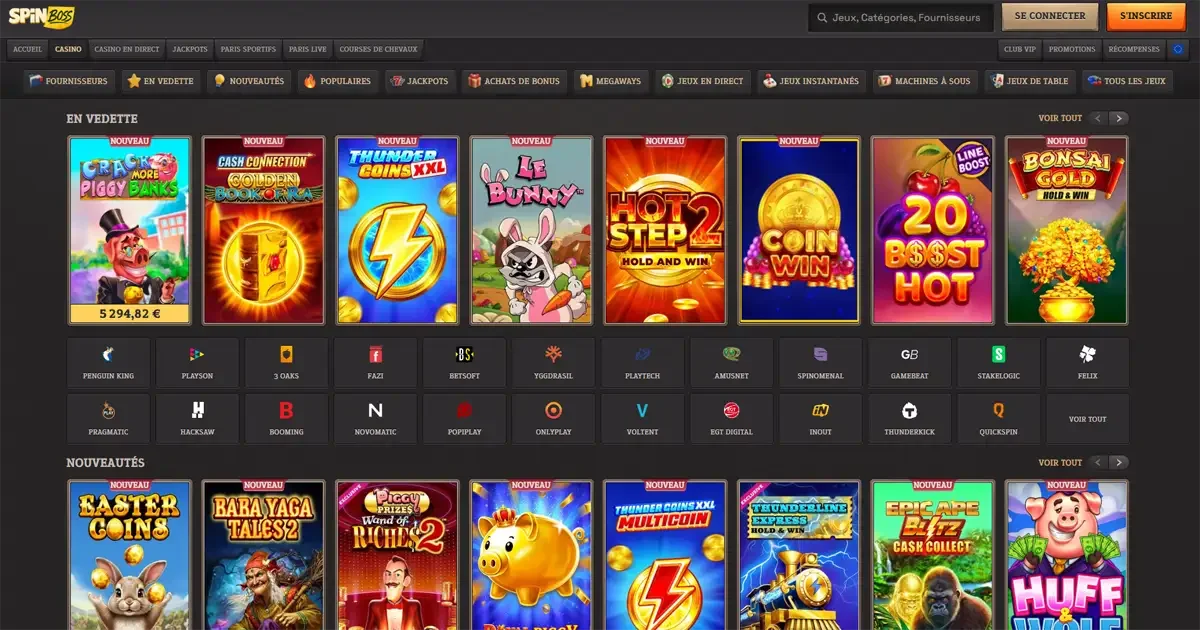Open the Fournisseurs category
The image size is (1200, 630).
tap(69, 81)
